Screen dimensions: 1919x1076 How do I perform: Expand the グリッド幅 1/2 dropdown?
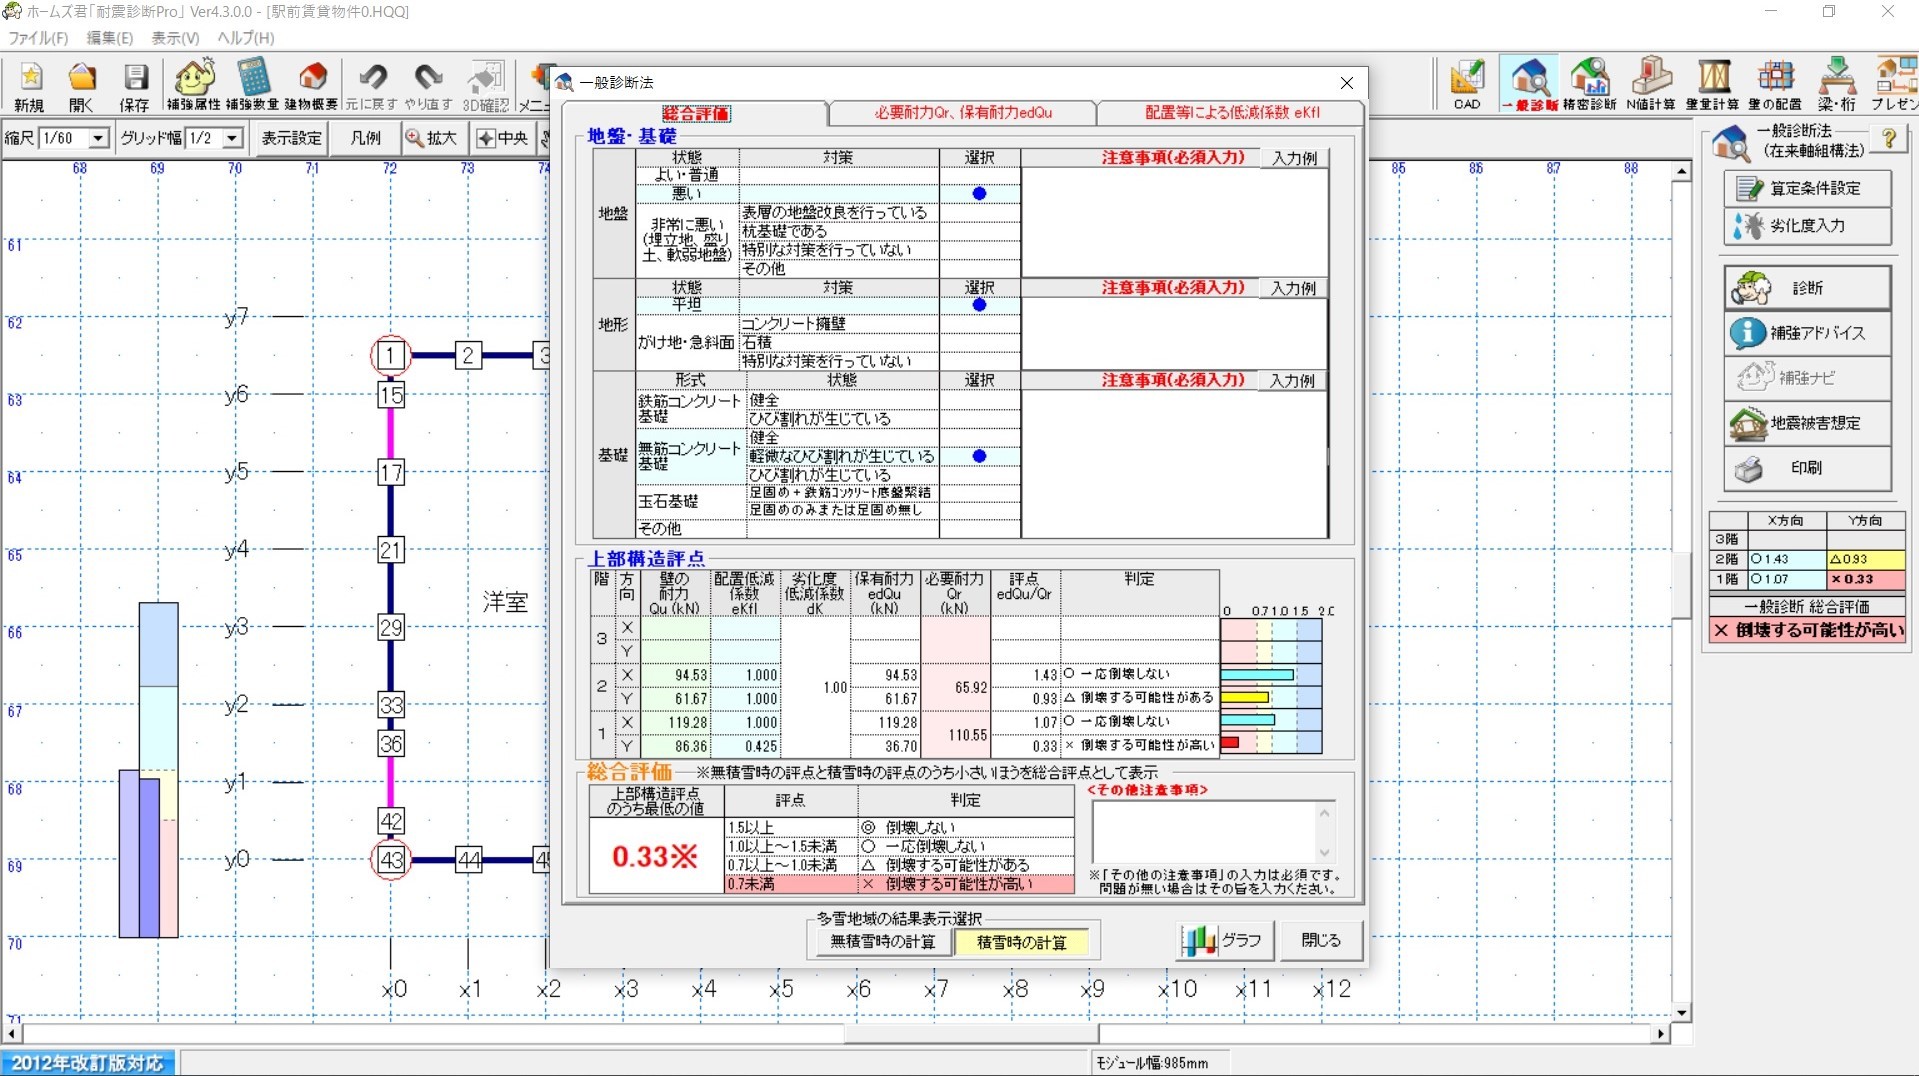point(232,138)
